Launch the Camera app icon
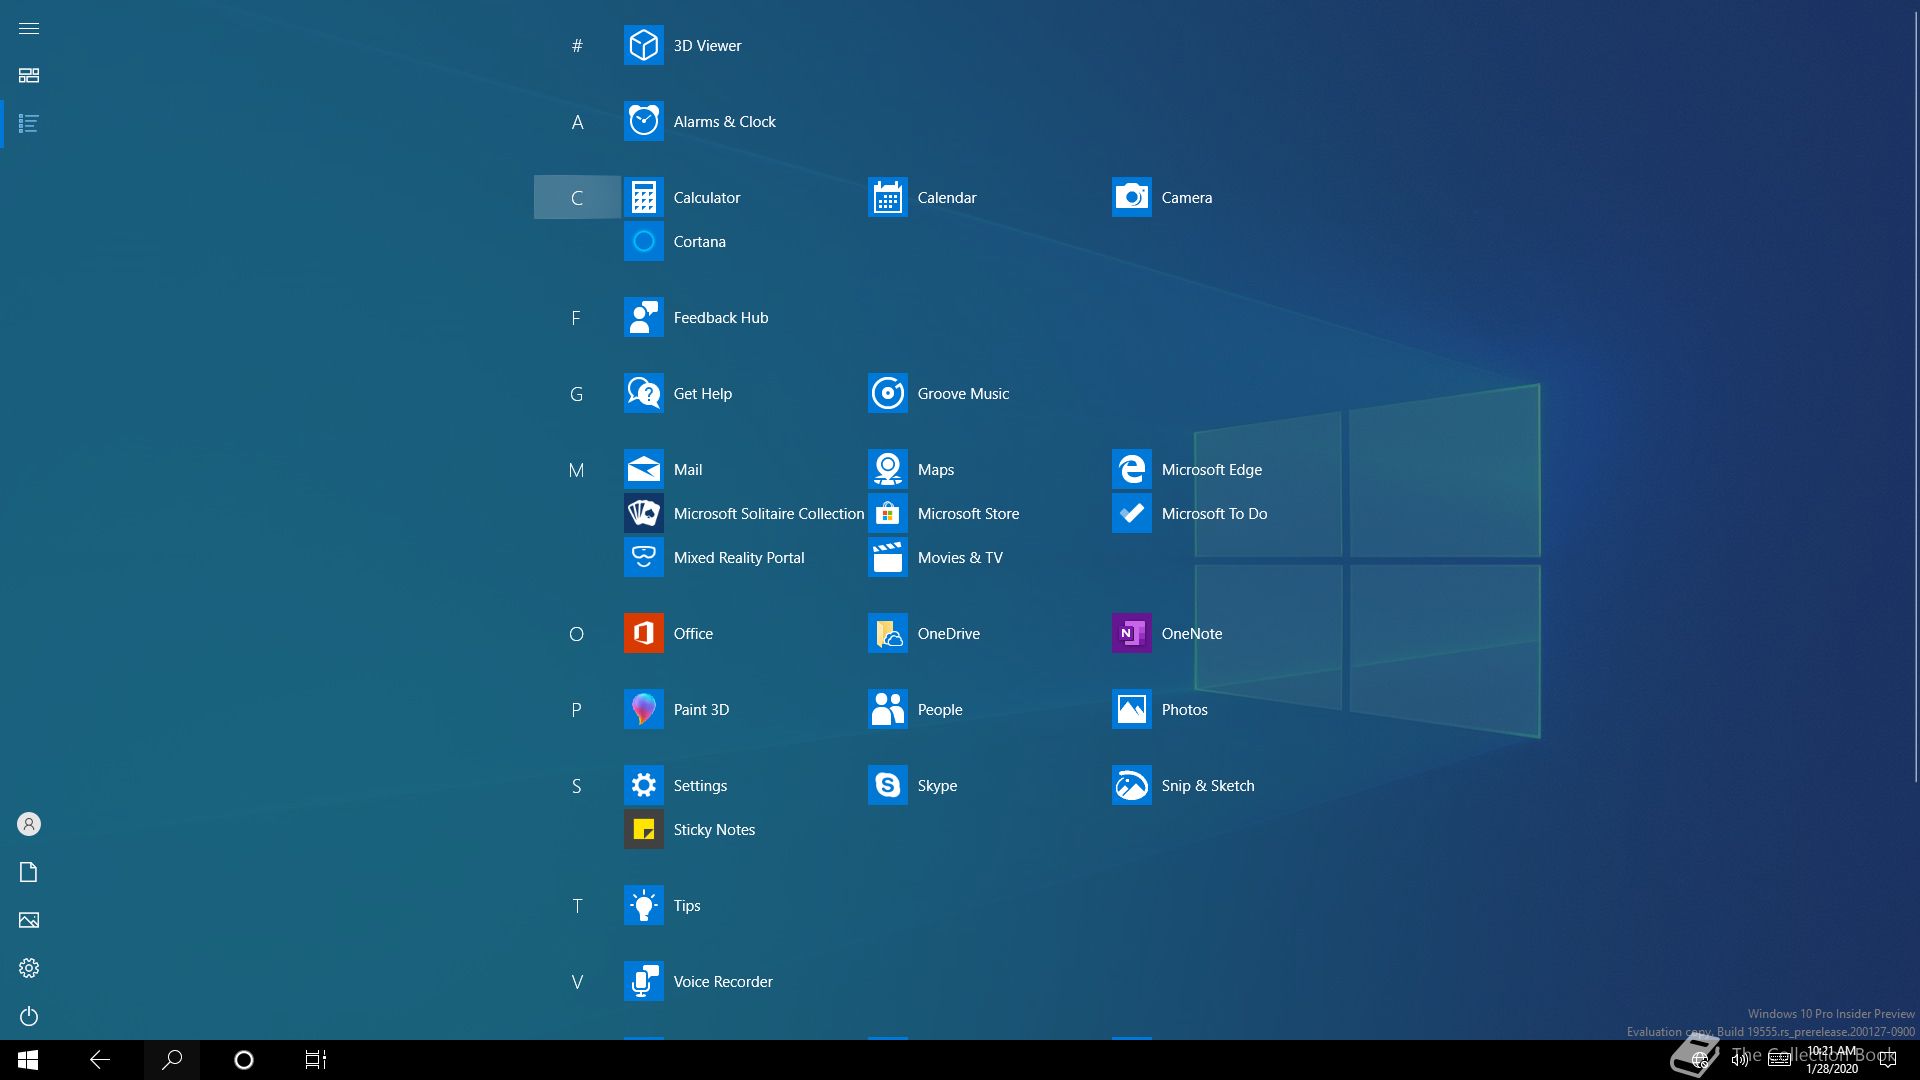 point(1131,197)
